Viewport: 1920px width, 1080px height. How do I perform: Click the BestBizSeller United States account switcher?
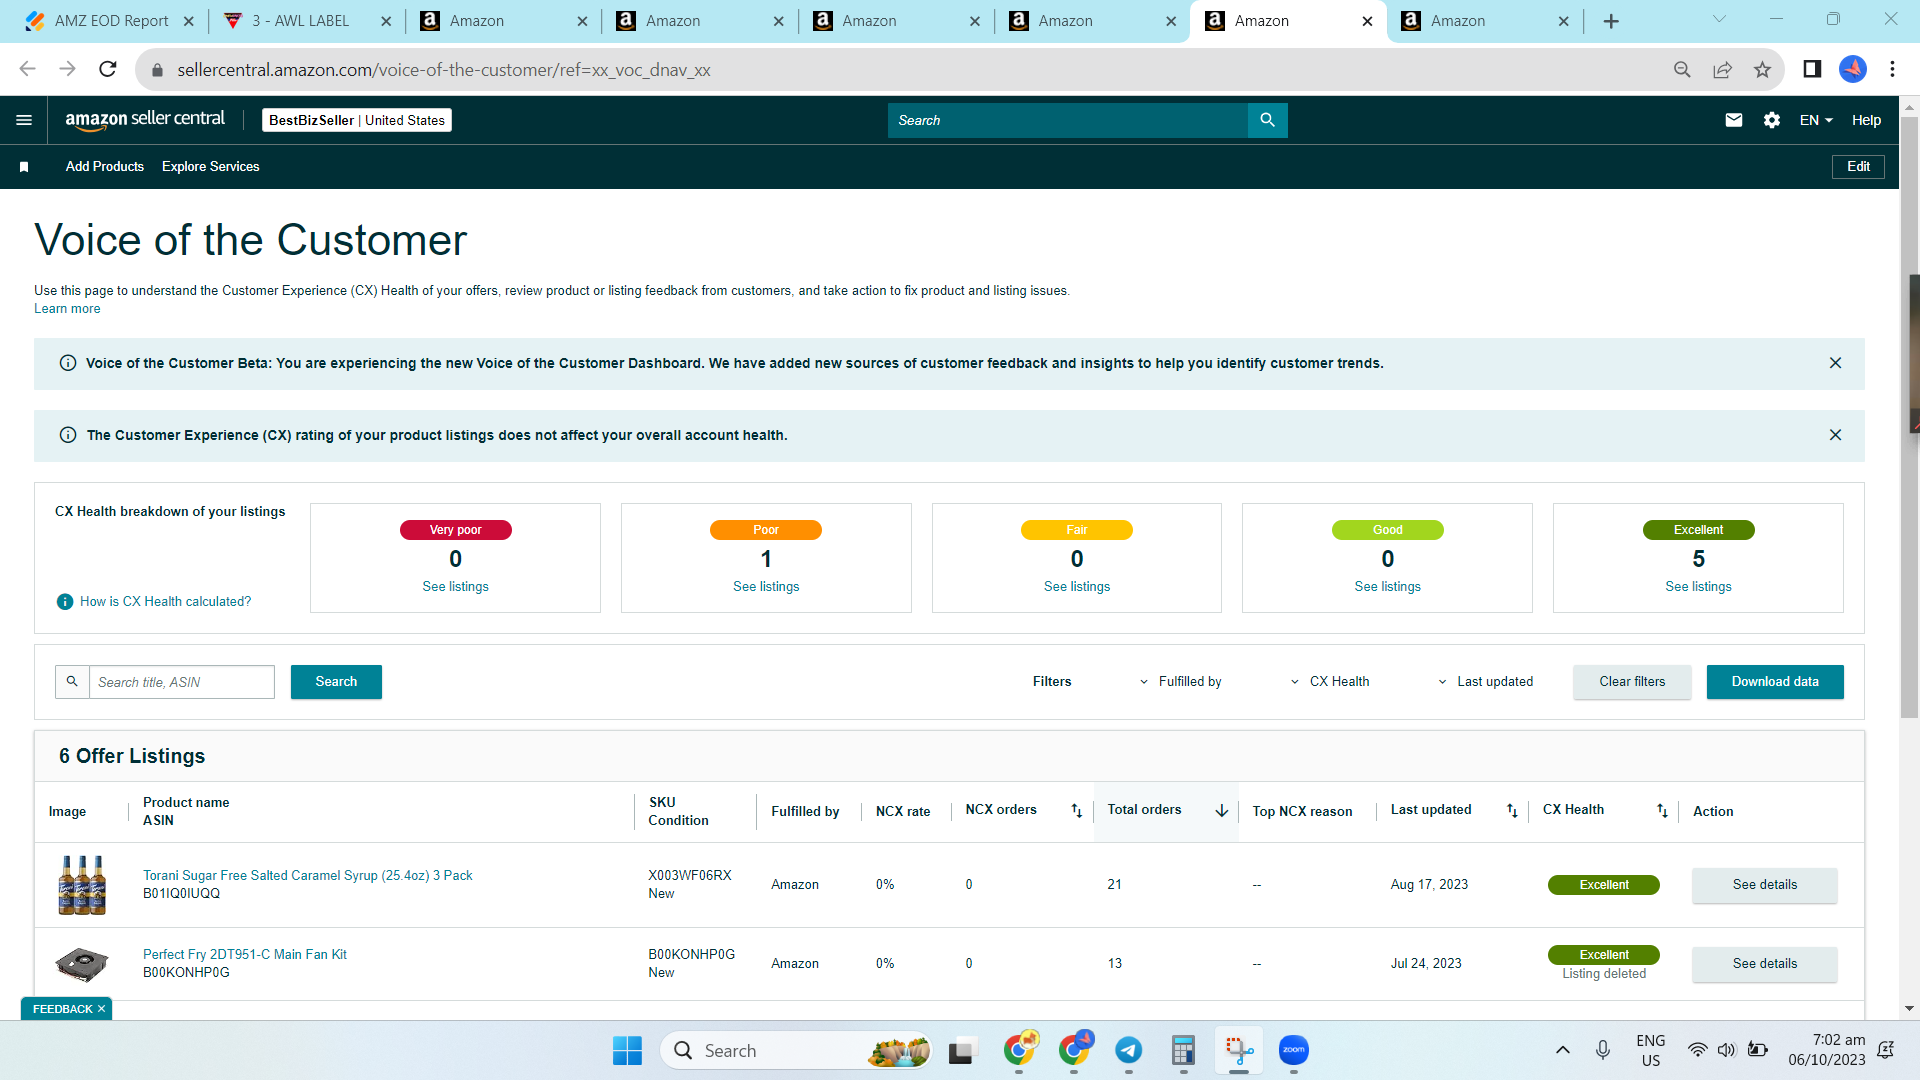357,120
